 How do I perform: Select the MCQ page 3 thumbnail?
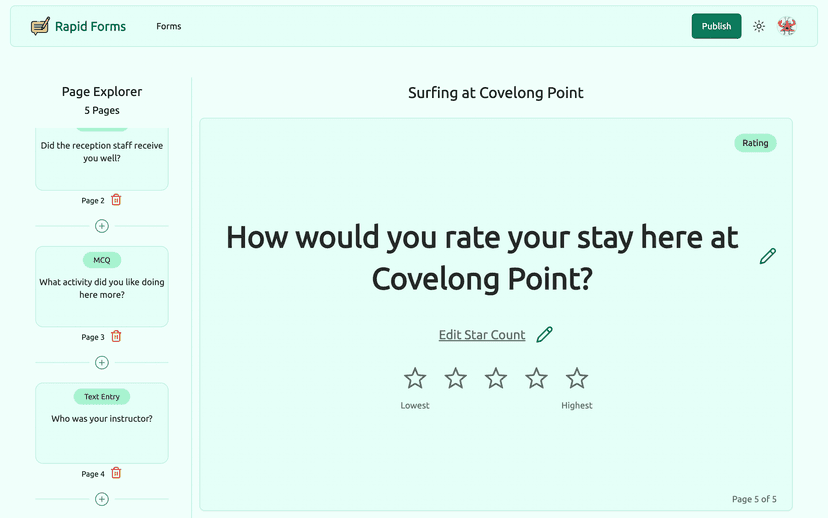(102, 287)
